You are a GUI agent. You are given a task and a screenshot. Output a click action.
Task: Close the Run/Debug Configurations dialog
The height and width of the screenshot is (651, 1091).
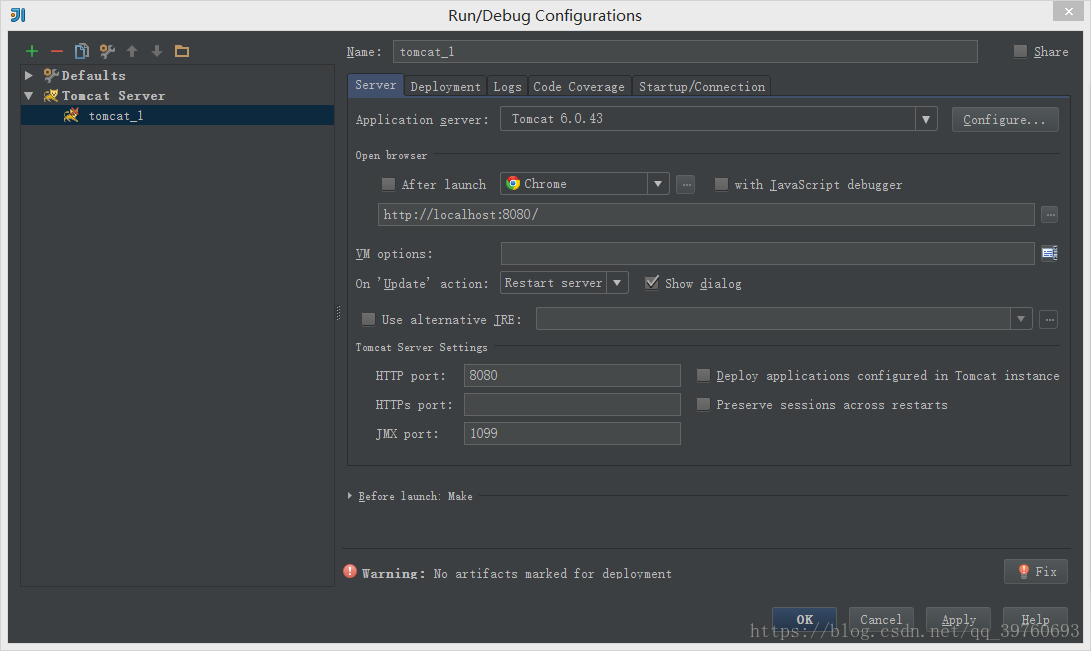pyautogui.click(x=1068, y=10)
